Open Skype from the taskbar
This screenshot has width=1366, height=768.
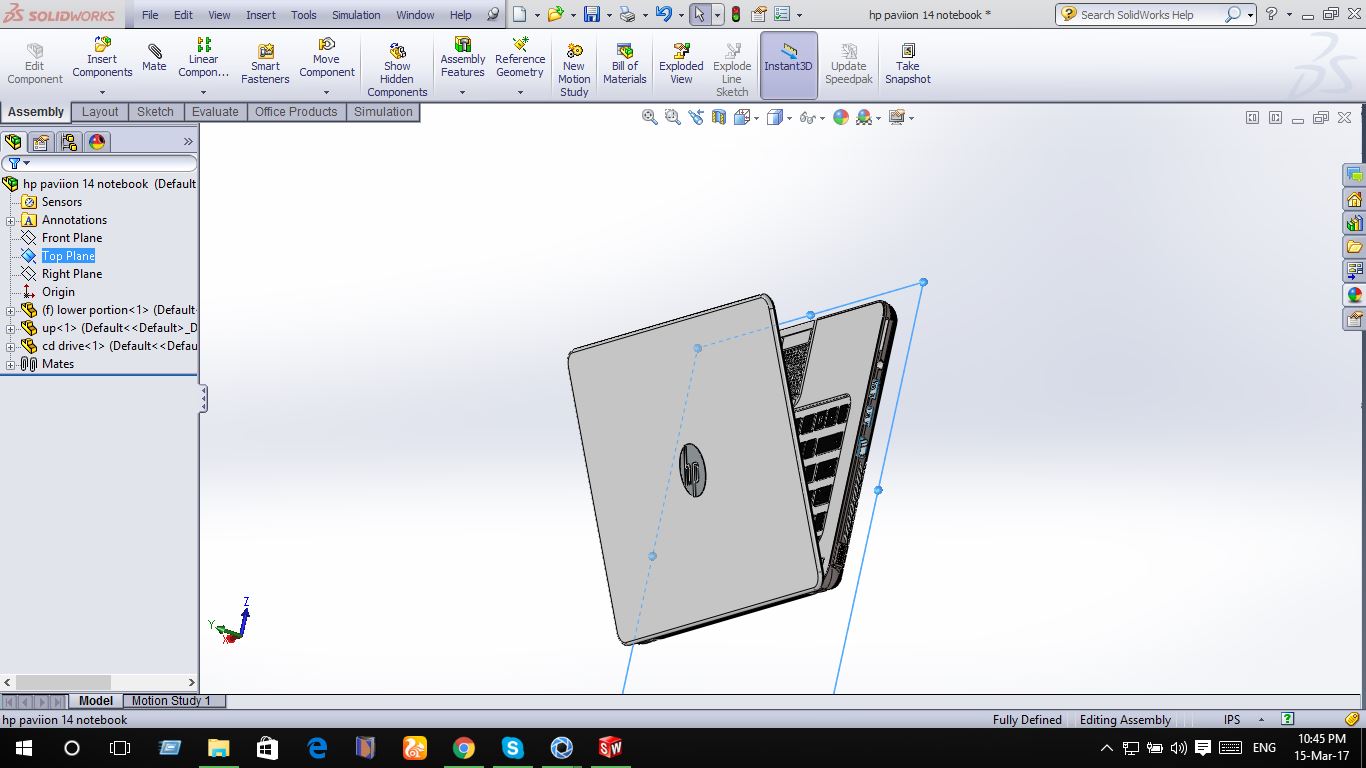512,747
